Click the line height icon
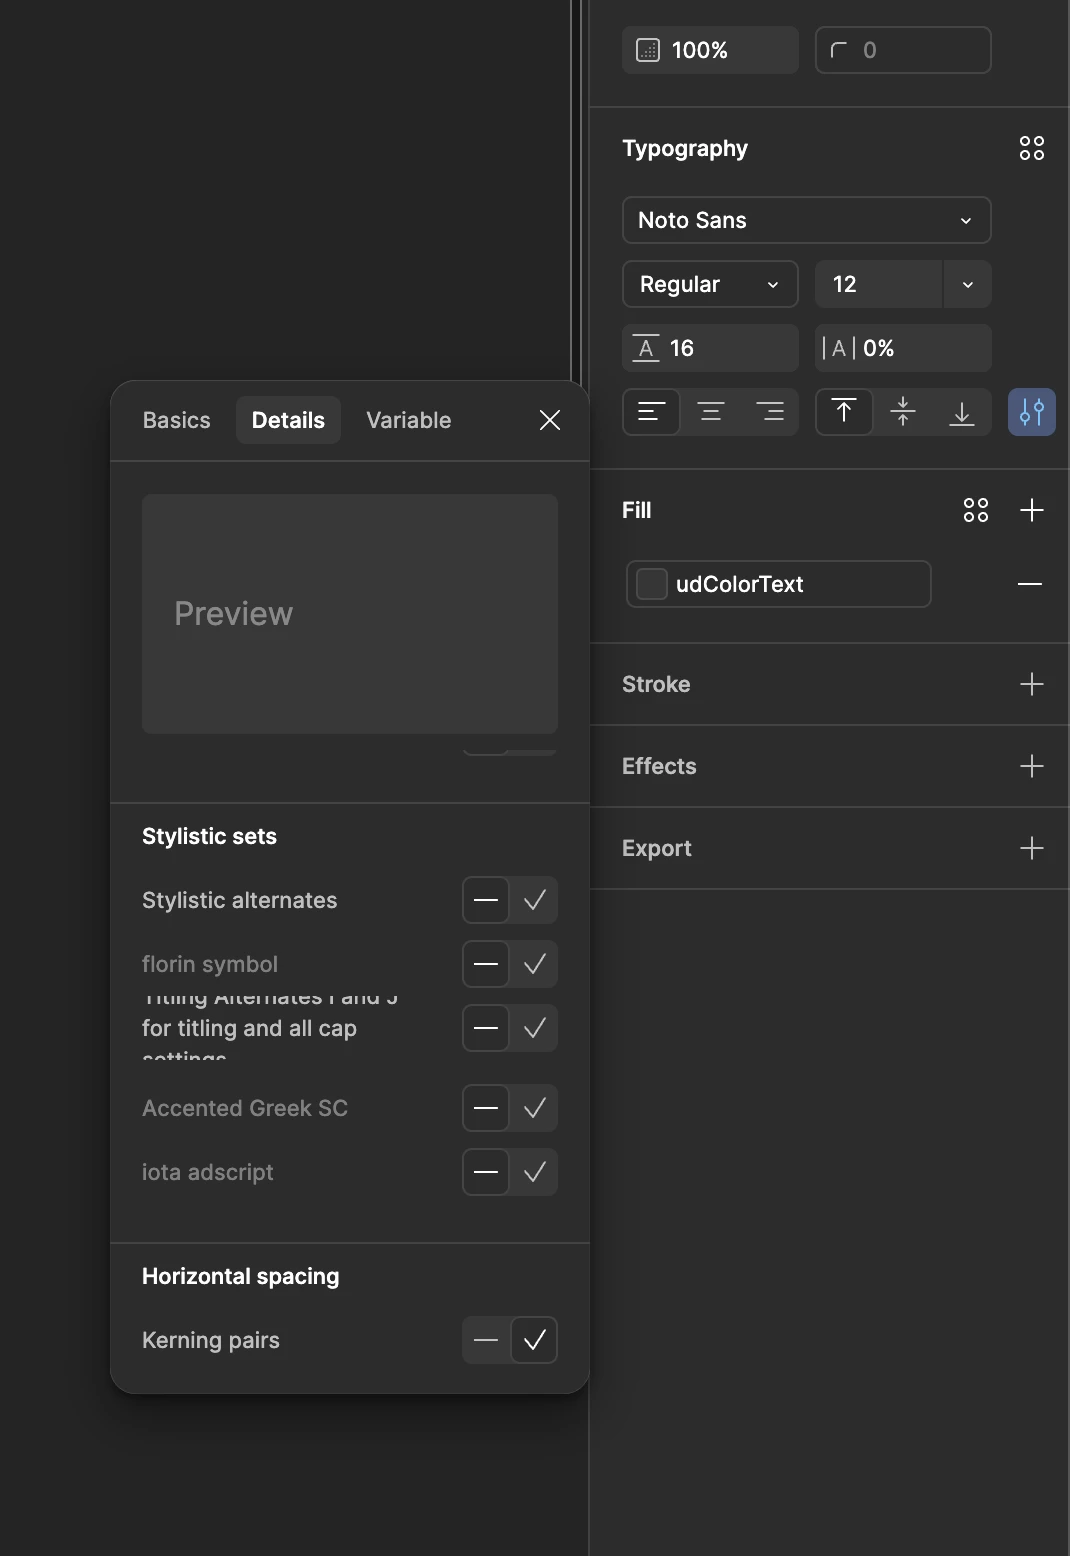Screen dimensions: 1070x1556 pos(646,348)
